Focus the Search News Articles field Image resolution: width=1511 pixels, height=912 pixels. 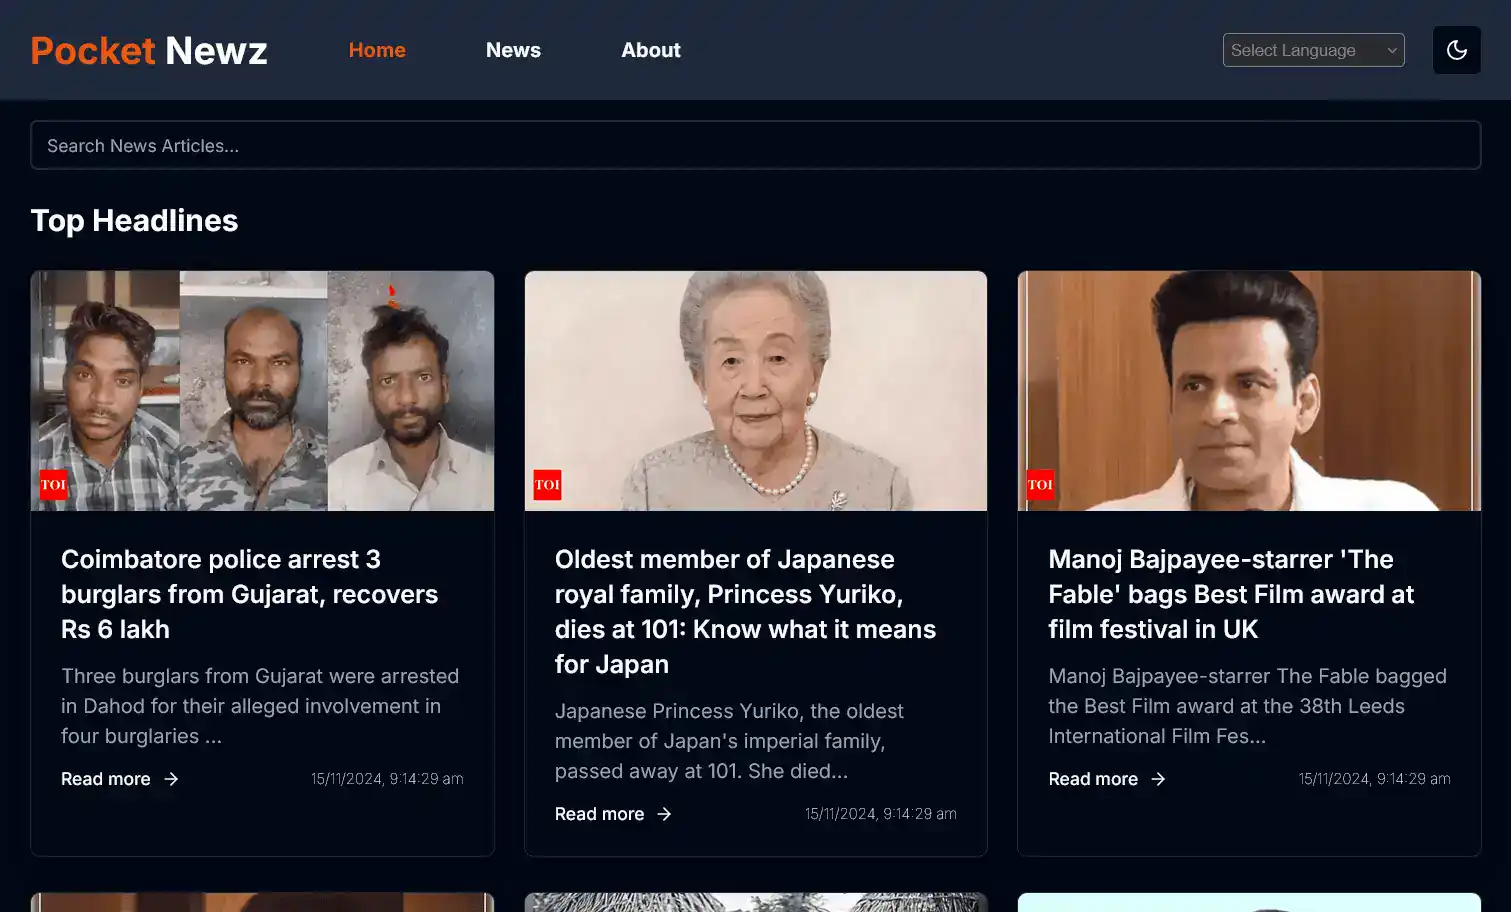point(755,145)
